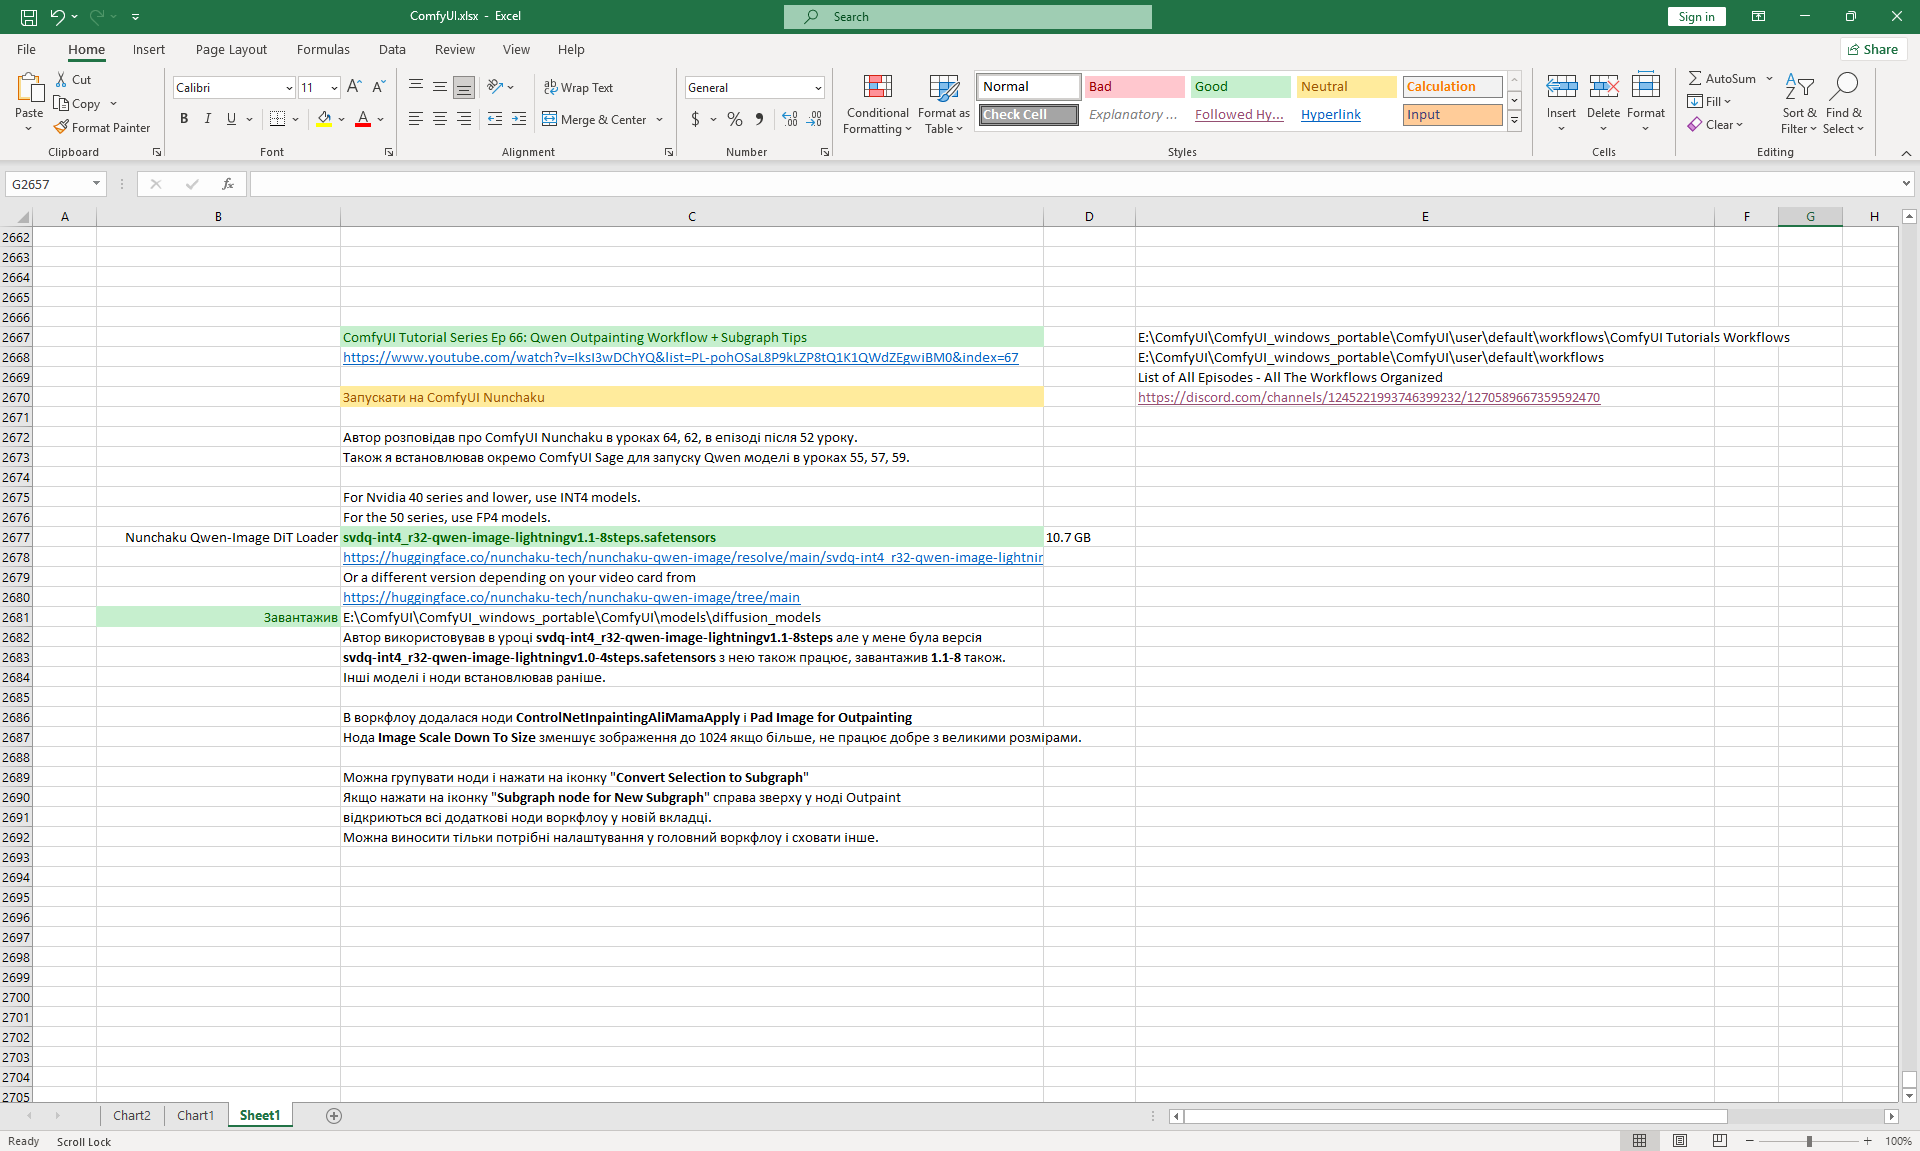1920x1151 pixels.
Task: Toggle Wrap Text on
Action: click(x=578, y=88)
